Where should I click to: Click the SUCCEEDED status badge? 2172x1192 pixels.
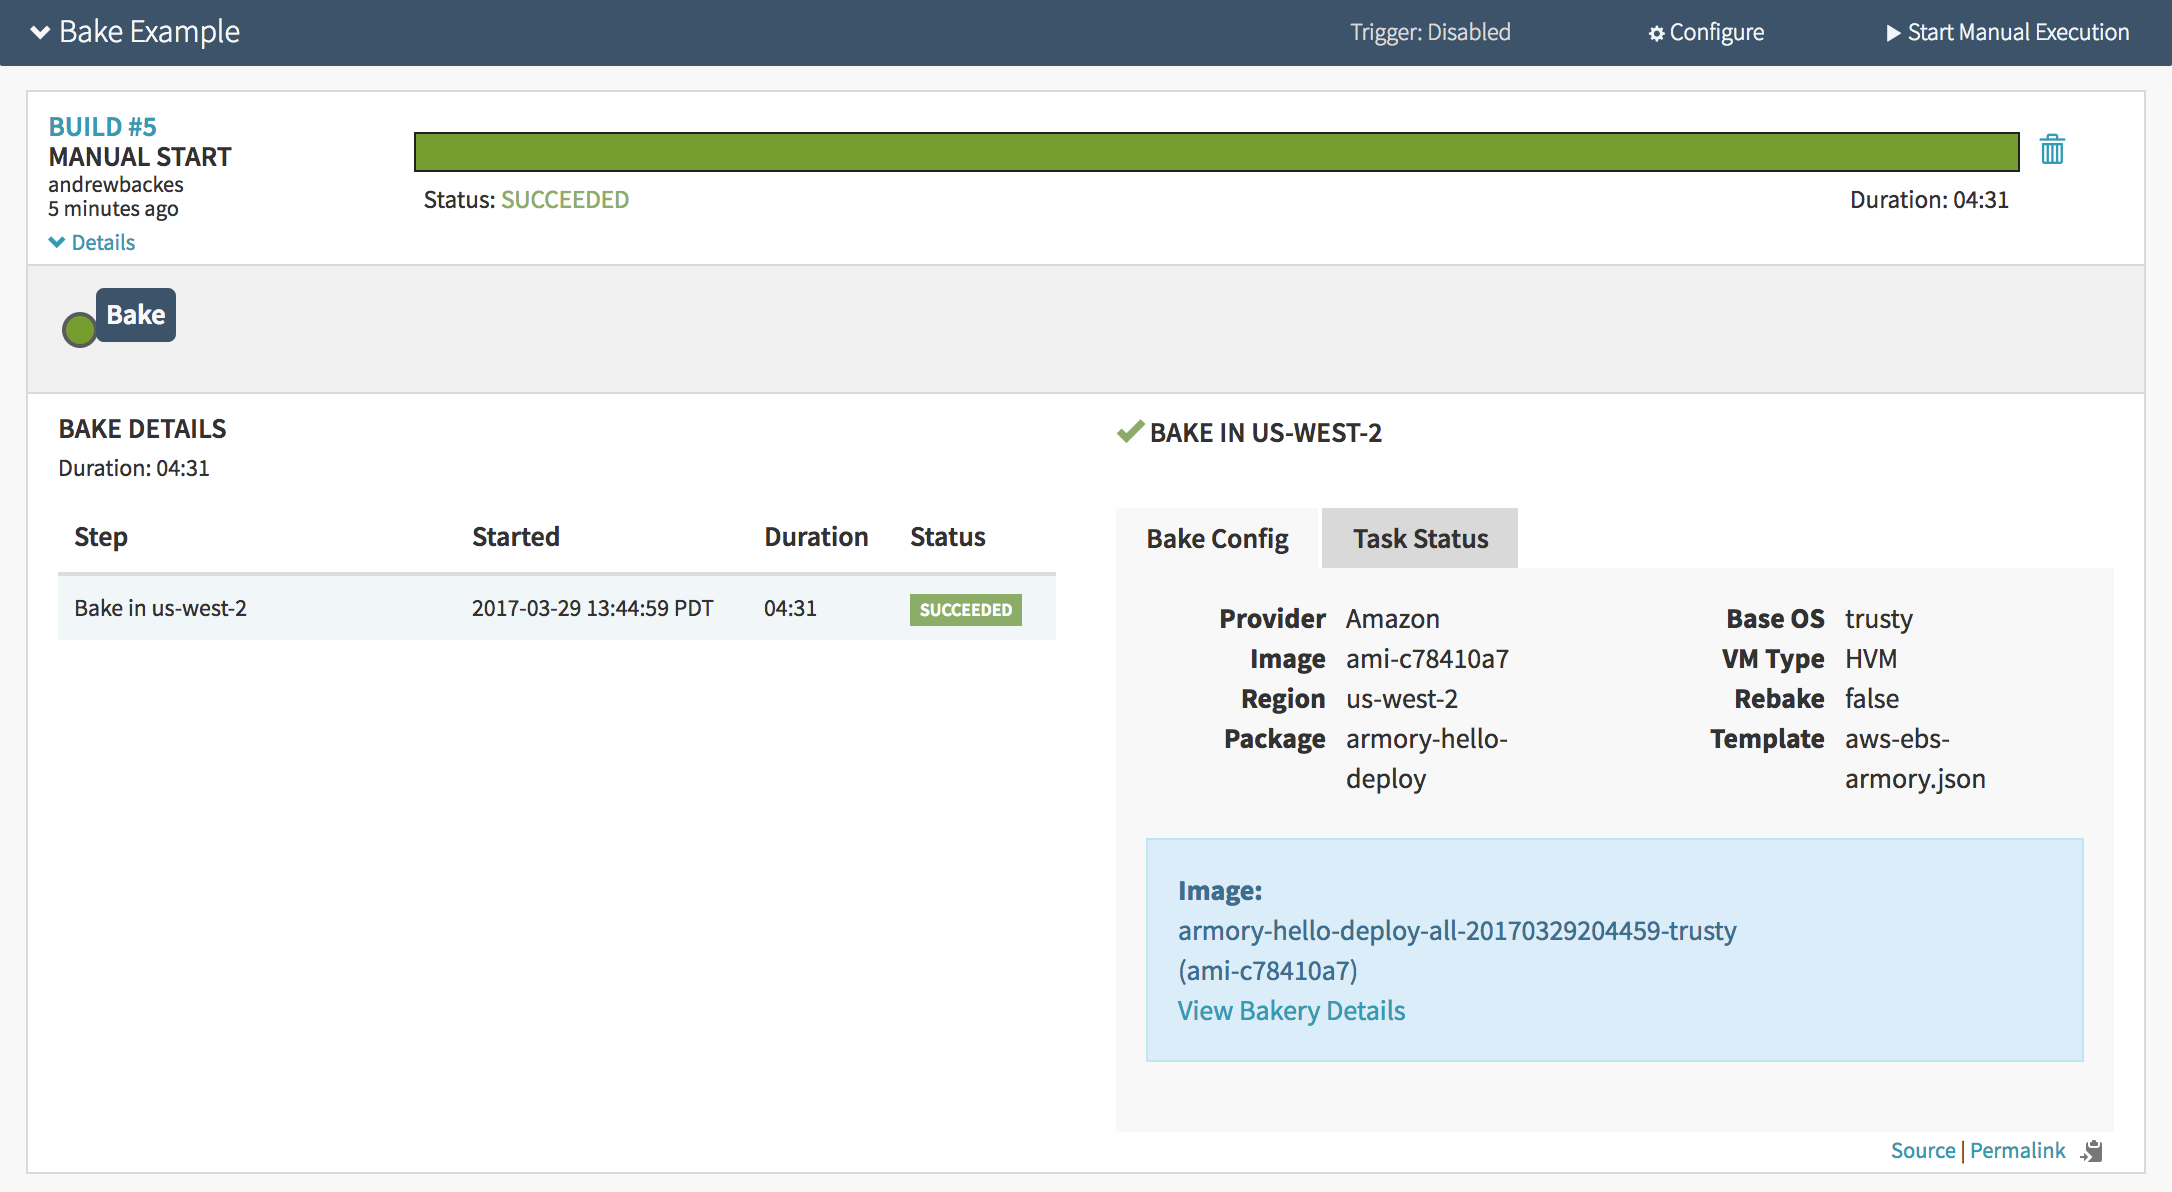[x=965, y=610]
